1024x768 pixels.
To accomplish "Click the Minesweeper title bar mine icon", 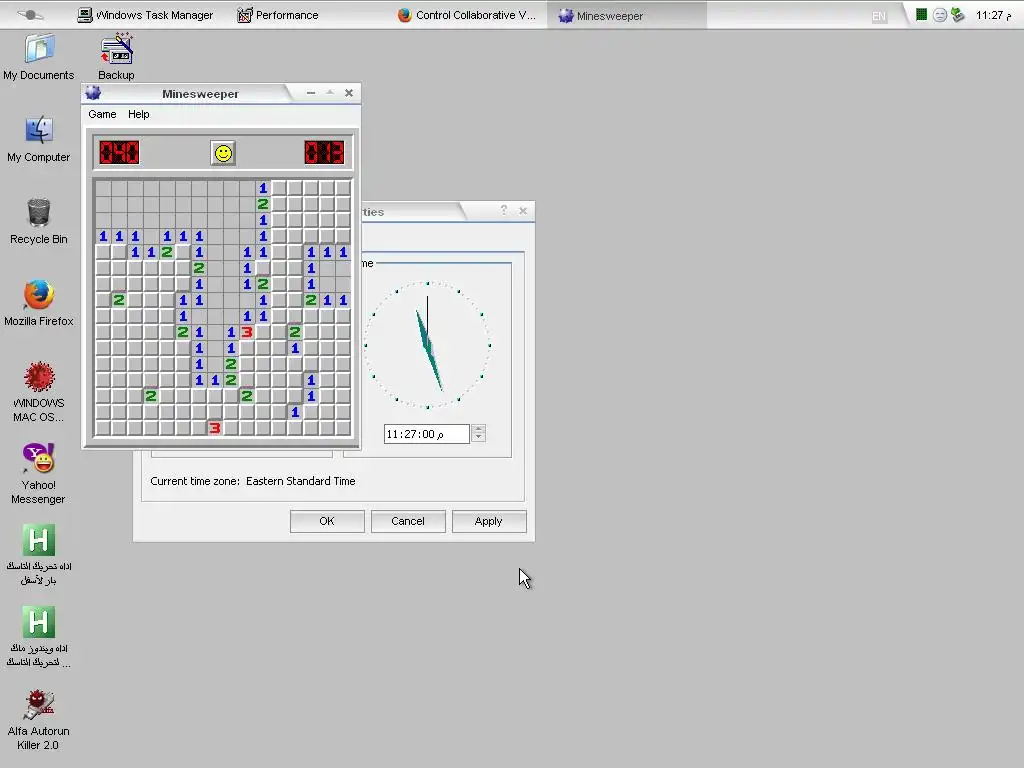I will [93, 93].
